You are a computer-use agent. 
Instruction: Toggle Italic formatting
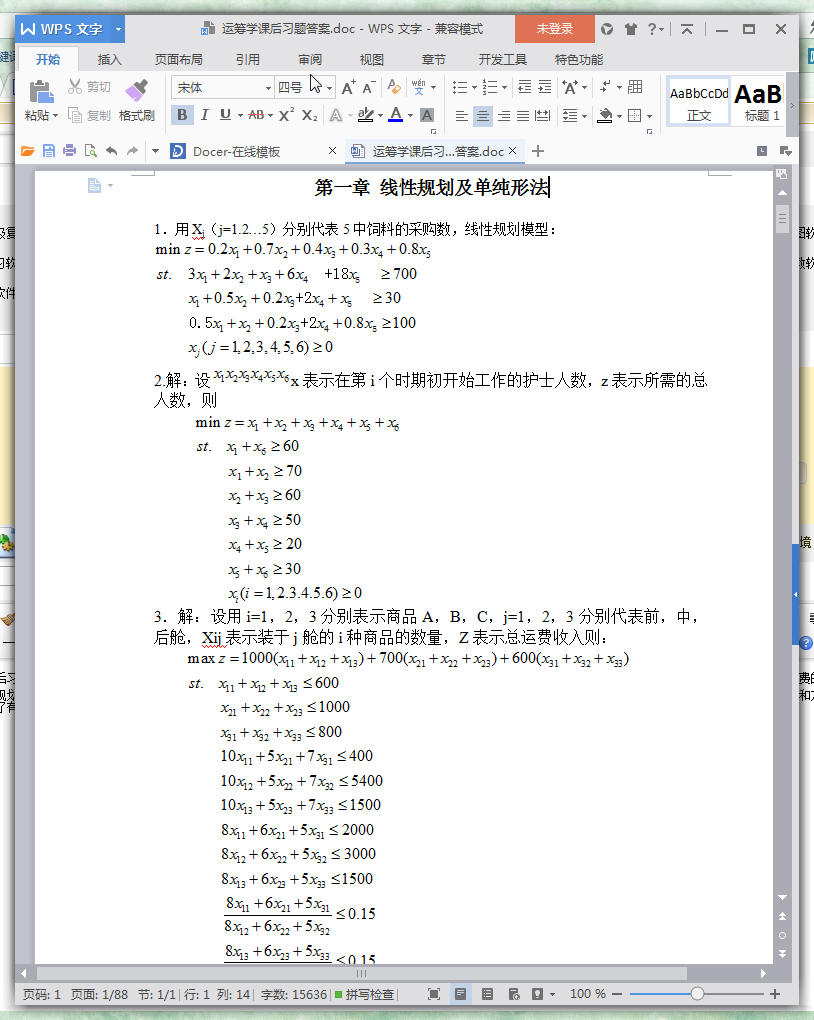pyautogui.click(x=204, y=115)
